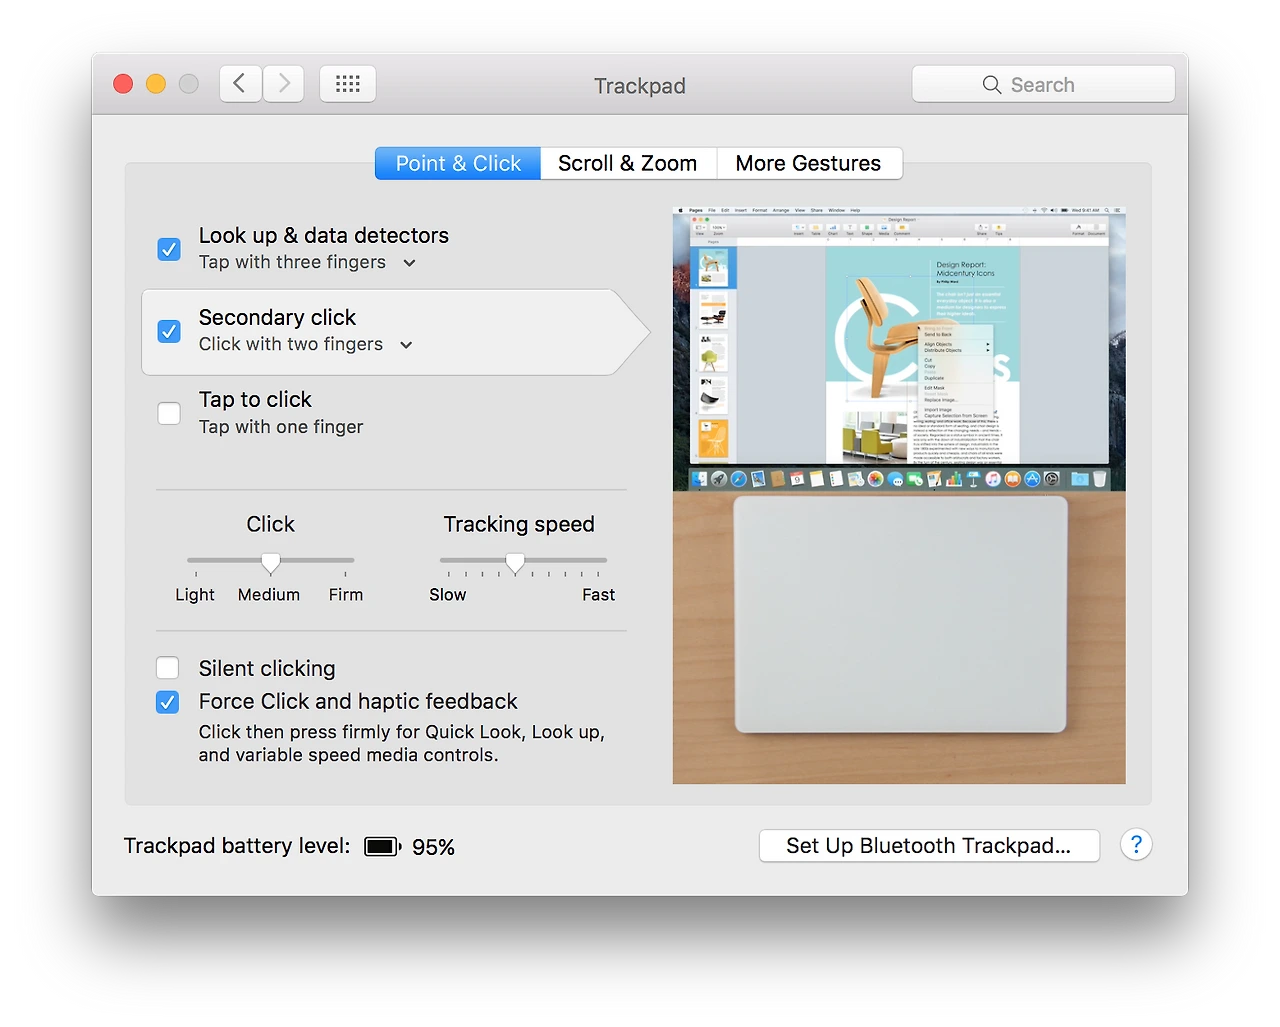Click the back navigation arrow
This screenshot has width=1280, height=1027.
pos(240,83)
